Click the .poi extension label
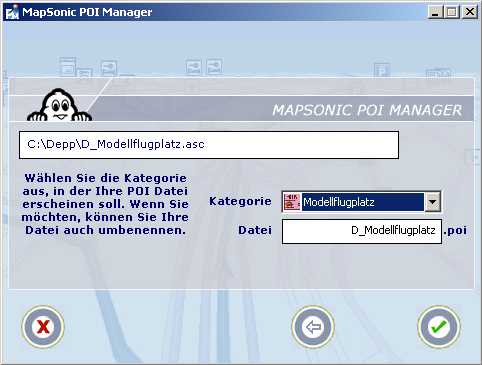This screenshot has width=482, height=365. (x=455, y=230)
